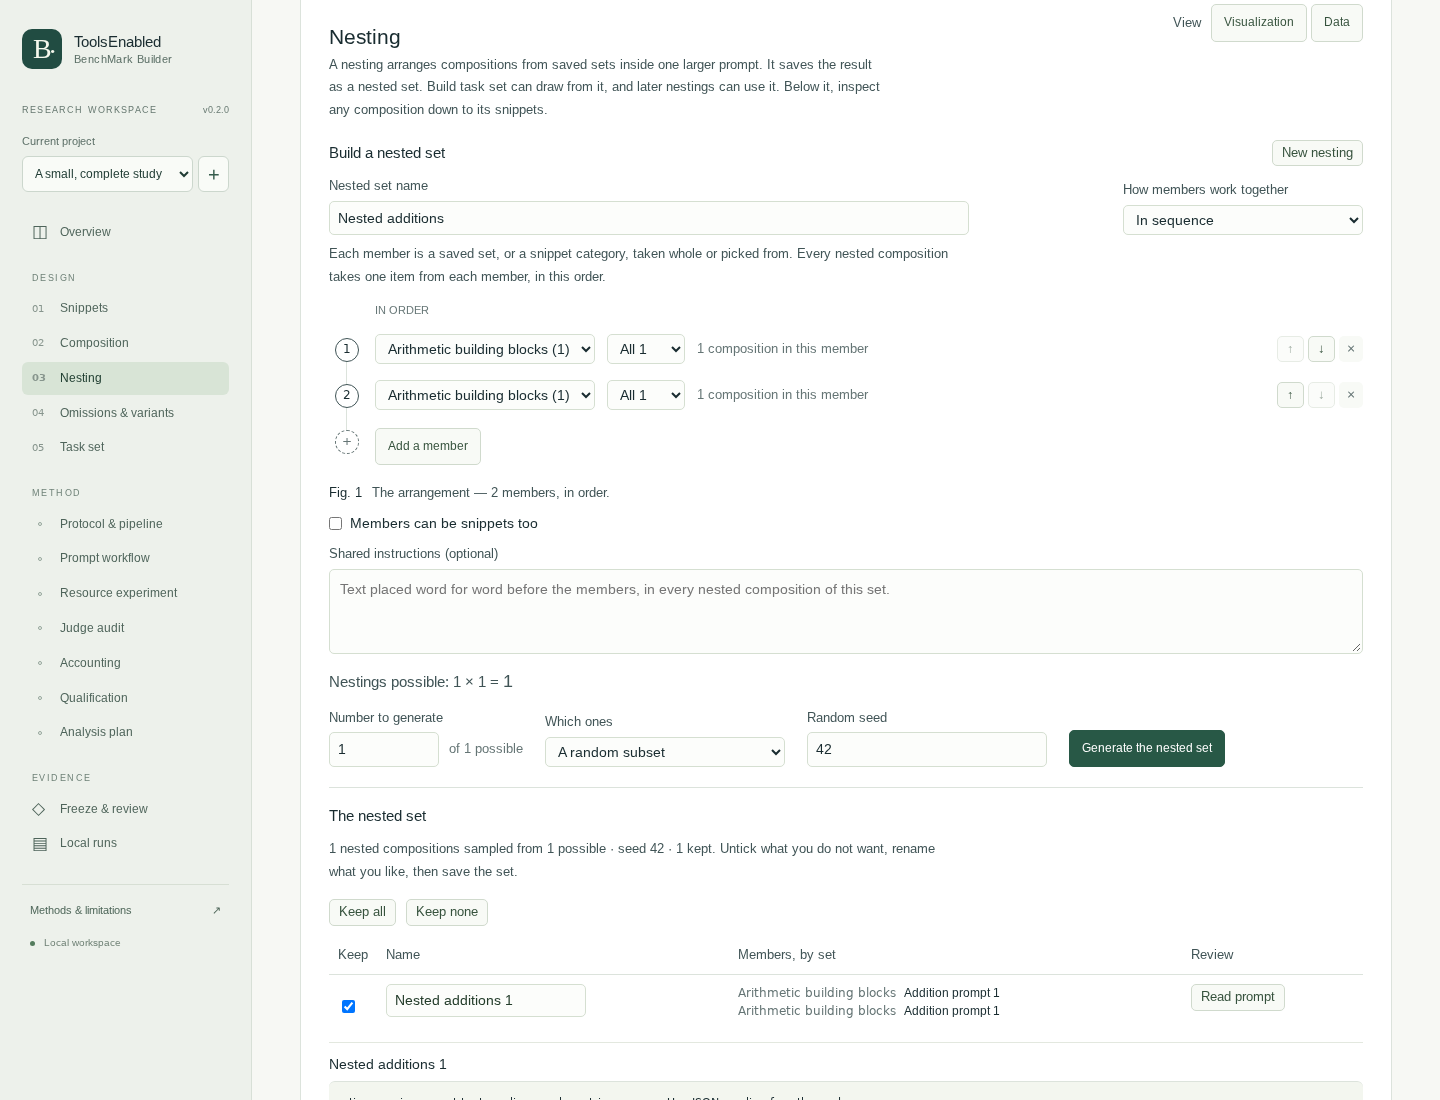Open member 1 All 1 dropdown
The width and height of the screenshot is (1440, 1100).
coord(646,349)
